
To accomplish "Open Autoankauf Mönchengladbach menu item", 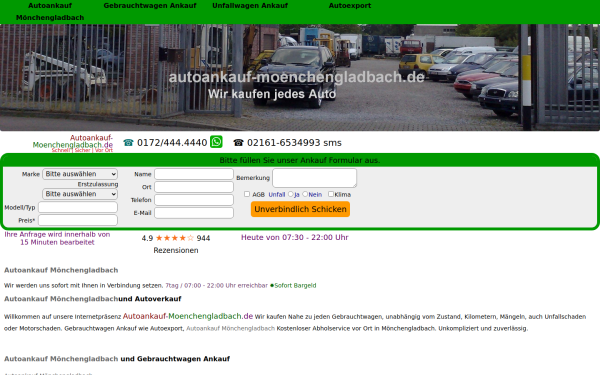I will (50, 11).
